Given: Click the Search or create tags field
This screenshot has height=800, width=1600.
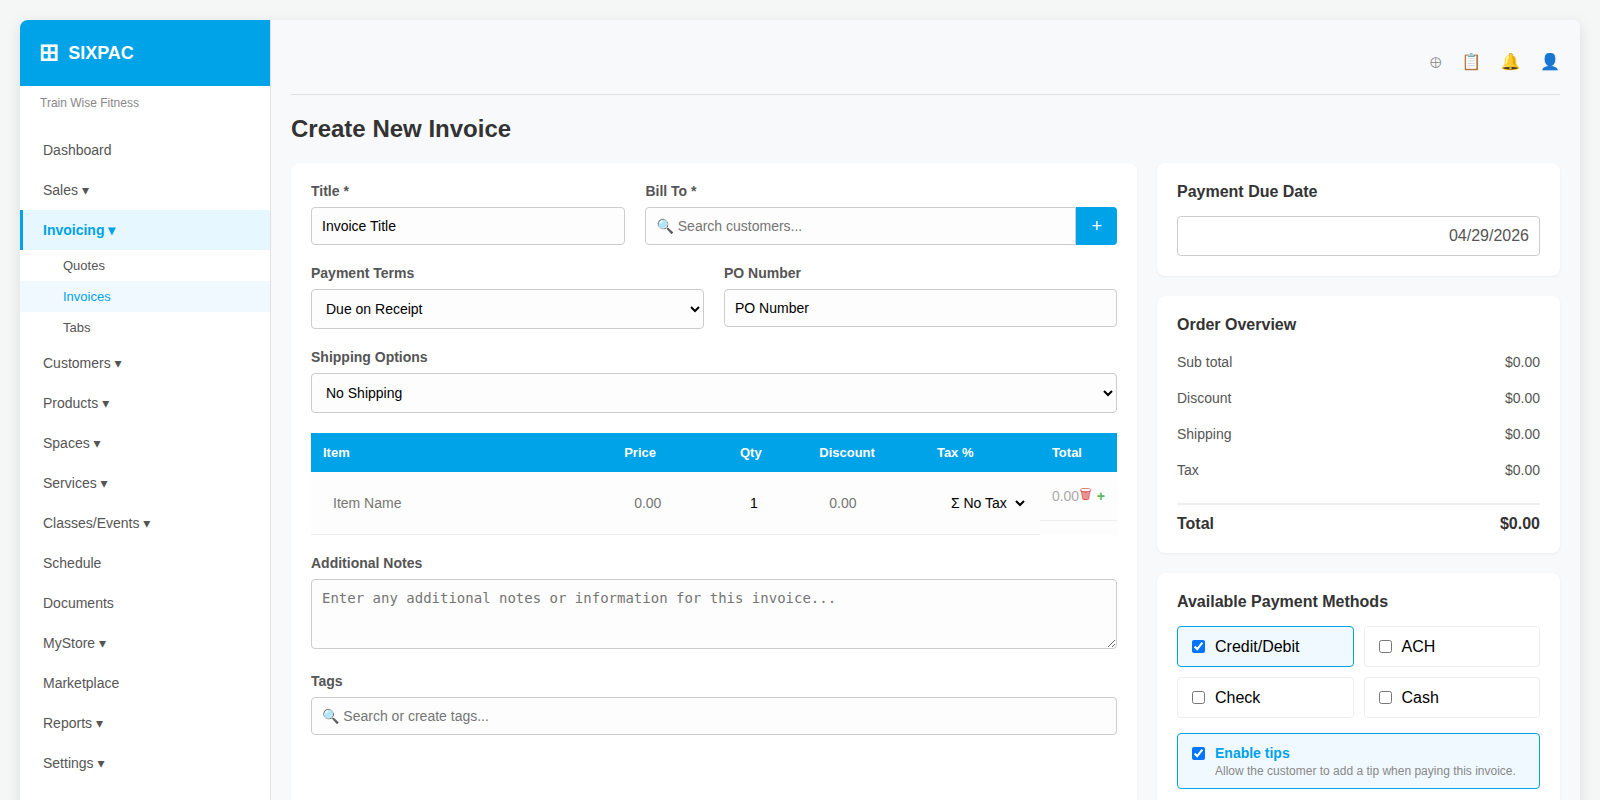Looking at the screenshot, I should (x=714, y=716).
